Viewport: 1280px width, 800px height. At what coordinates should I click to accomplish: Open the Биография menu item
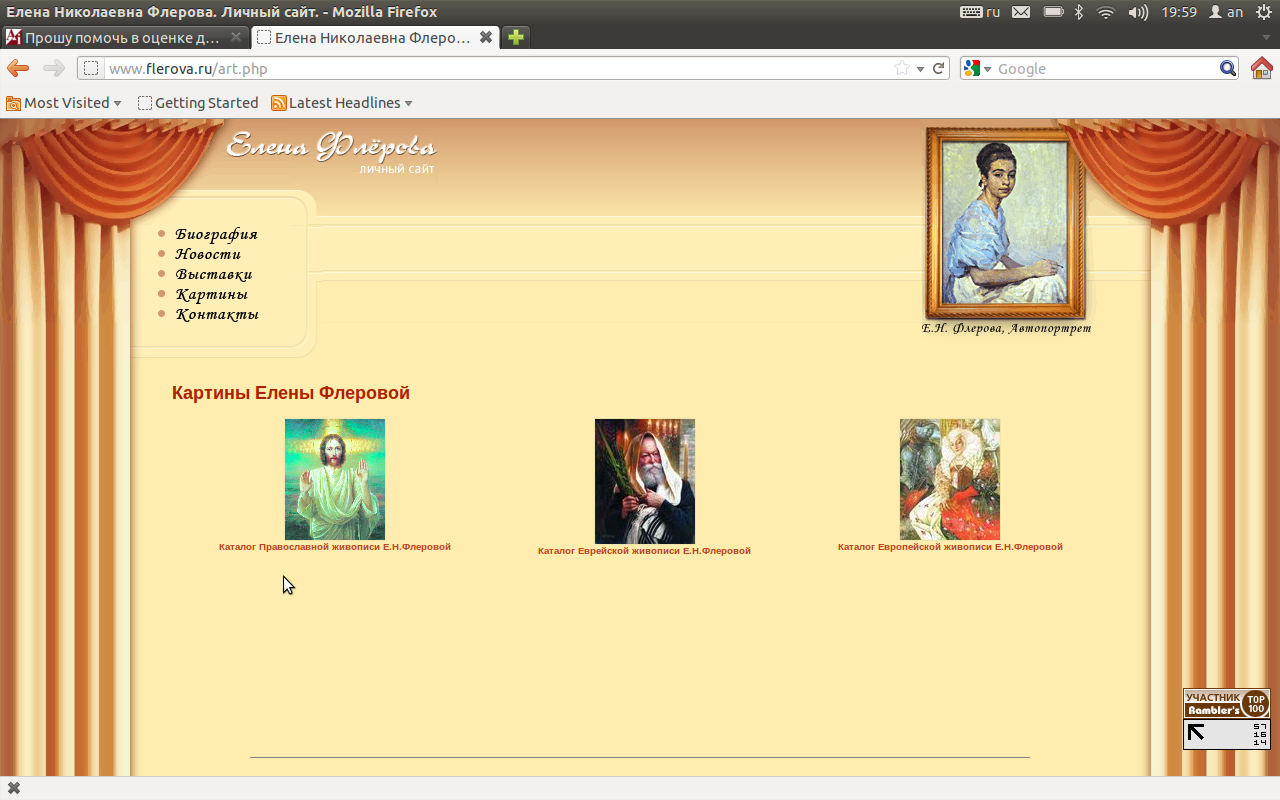click(216, 234)
